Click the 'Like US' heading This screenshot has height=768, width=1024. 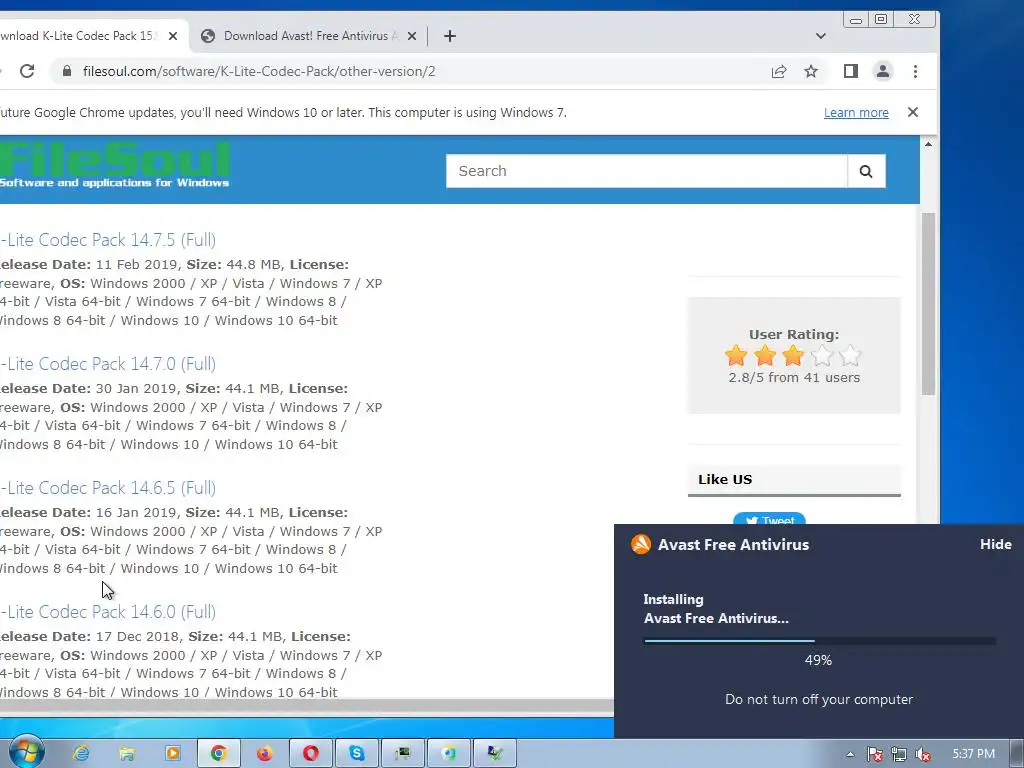point(725,479)
